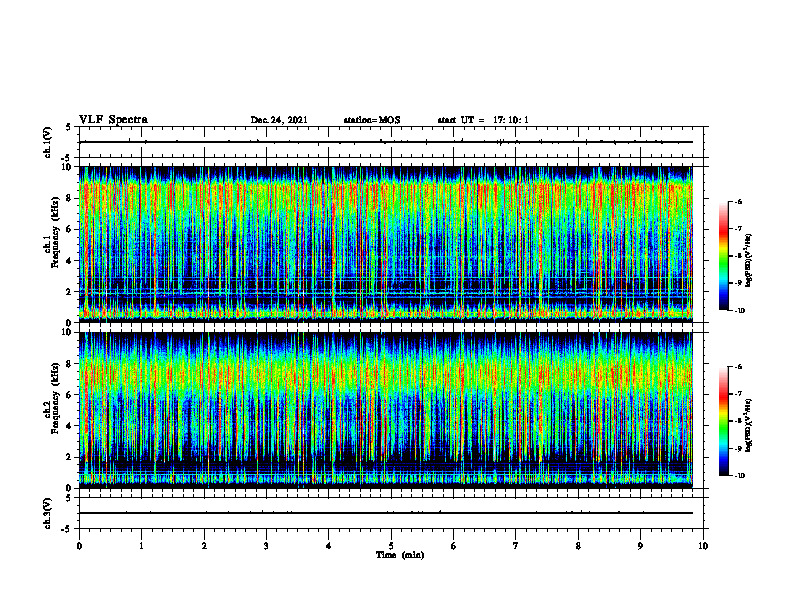Select the "6" frequency tick of ch.2 spectrogram
This screenshot has height=612, width=792.
point(70,395)
